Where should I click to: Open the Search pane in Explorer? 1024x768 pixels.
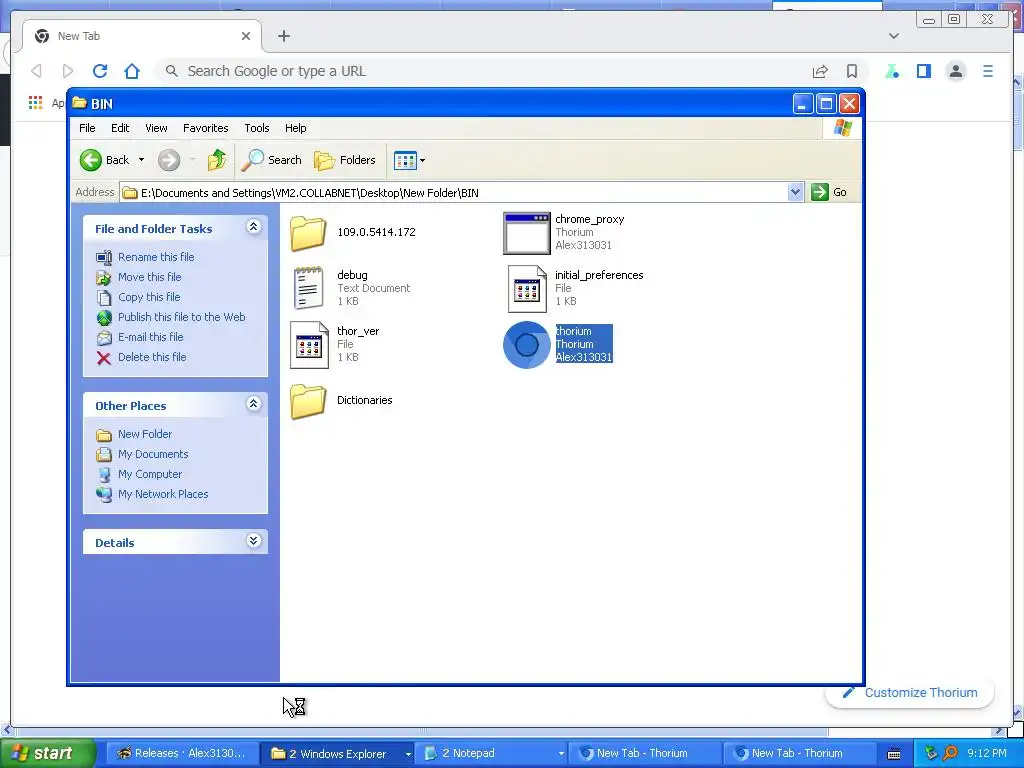[x=271, y=160]
